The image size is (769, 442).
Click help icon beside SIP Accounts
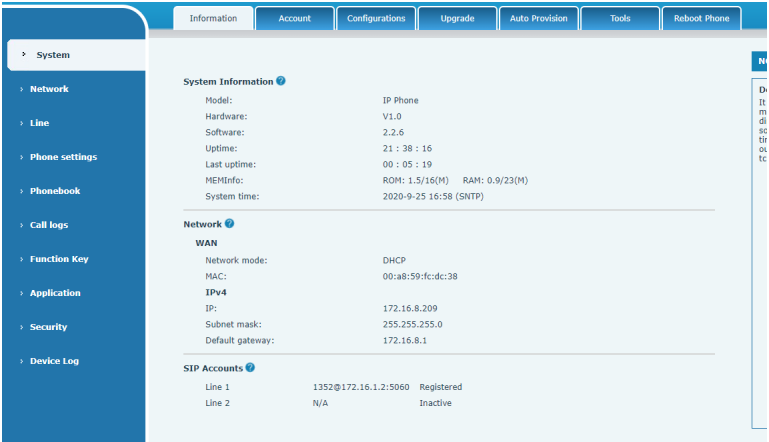click(250, 368)
